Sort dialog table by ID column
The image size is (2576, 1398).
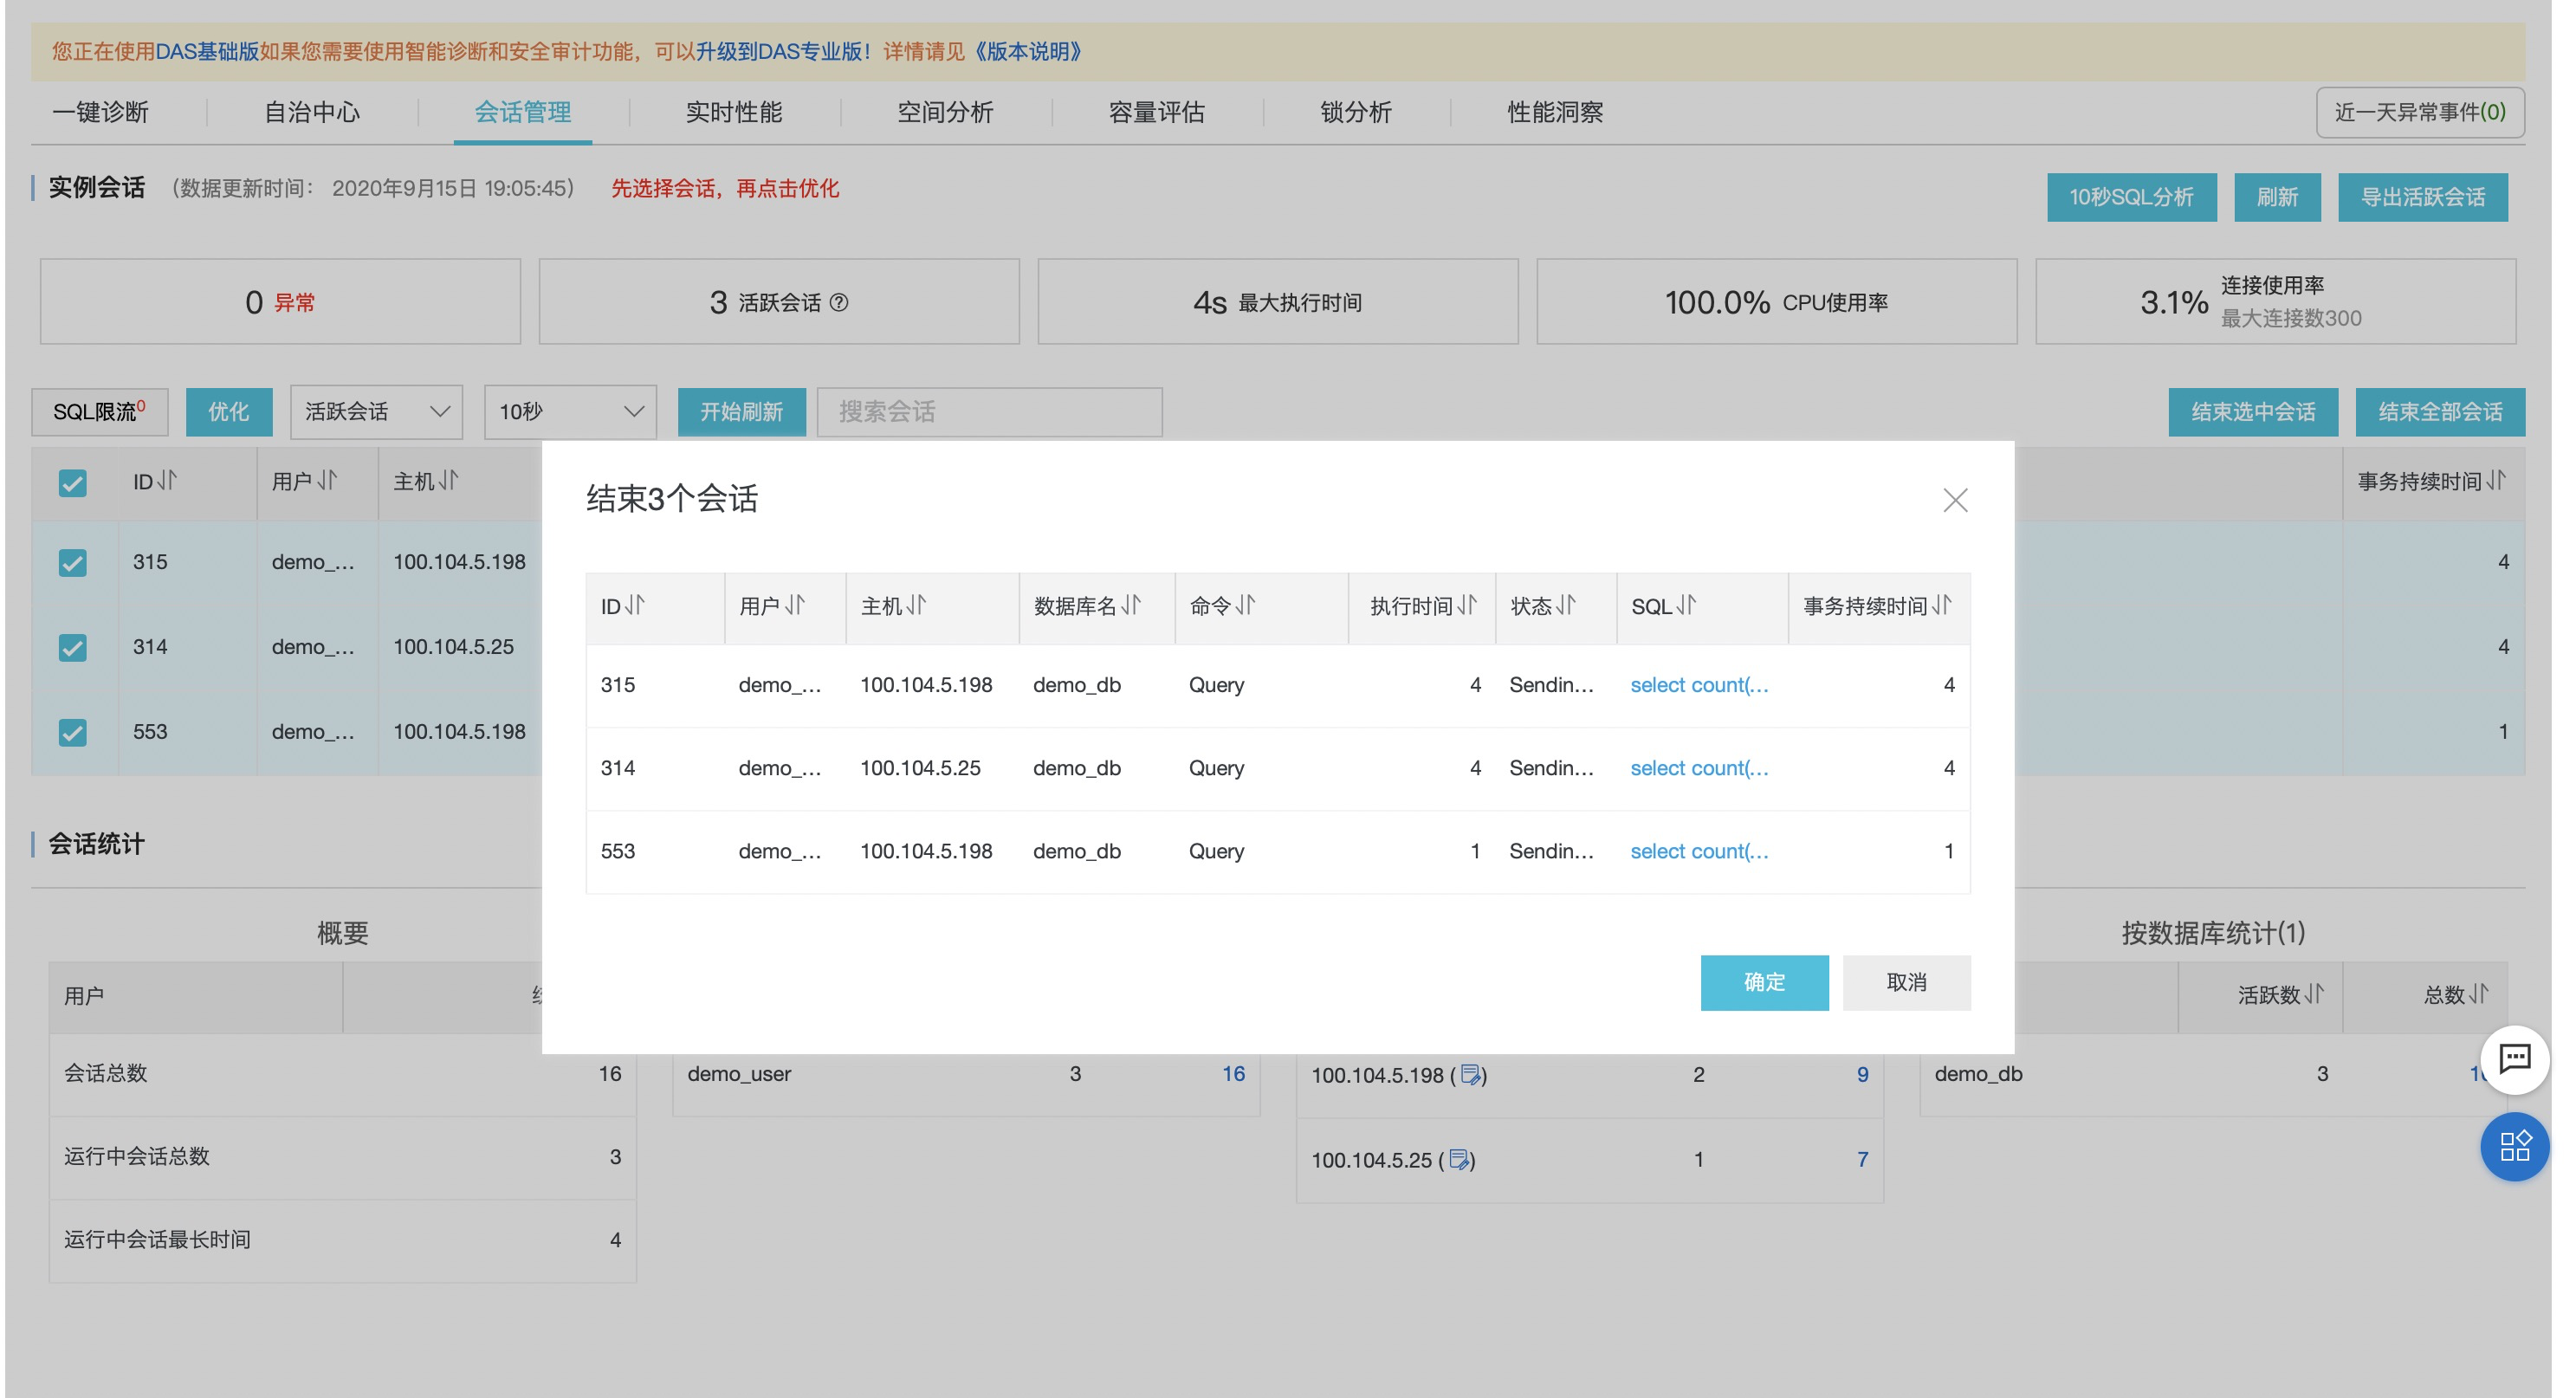click(635, 606)
